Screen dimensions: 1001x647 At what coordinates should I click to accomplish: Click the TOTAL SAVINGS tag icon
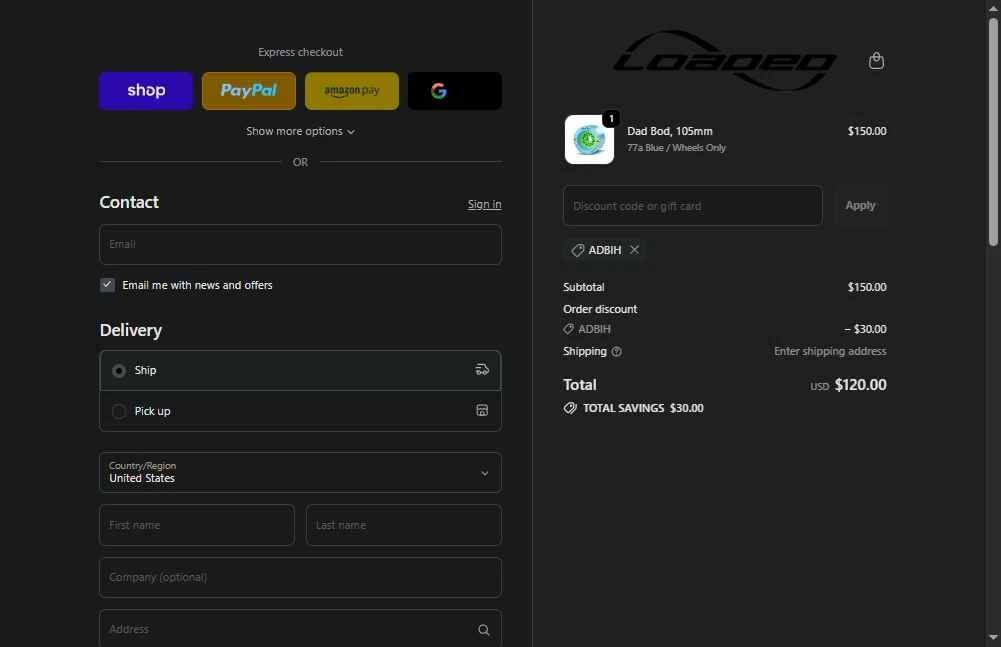[570, 408]
